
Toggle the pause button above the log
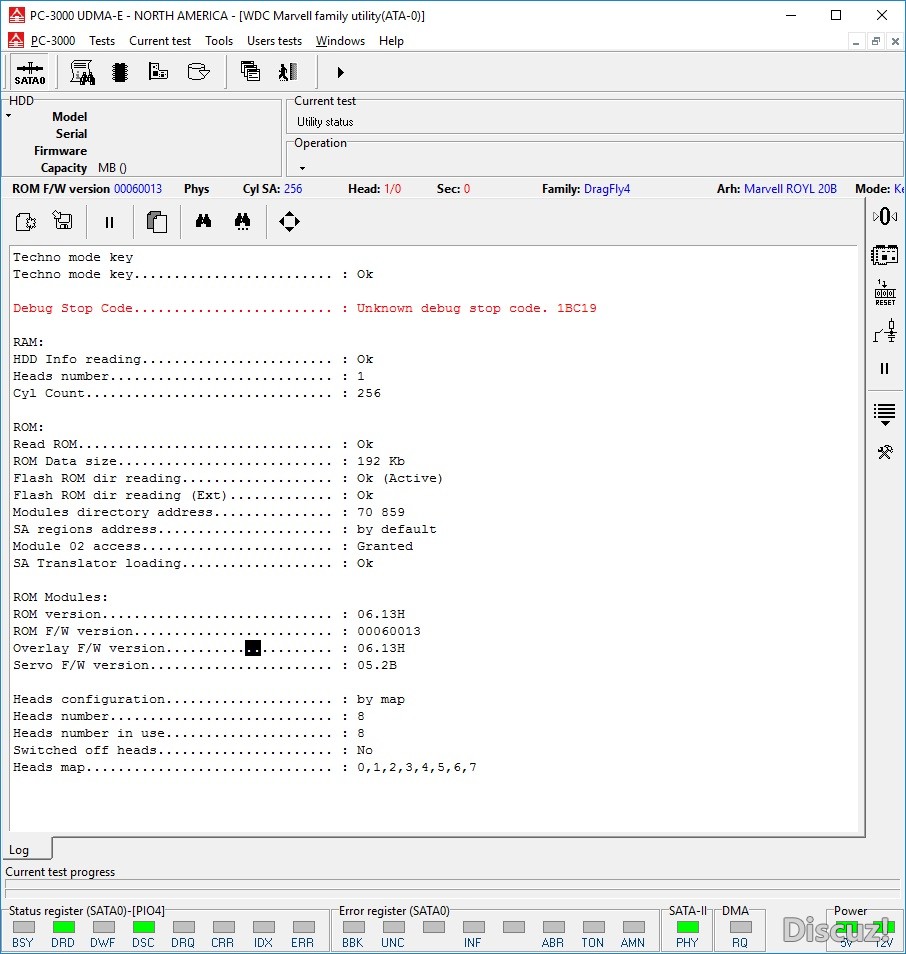click(x=110, y=222)
